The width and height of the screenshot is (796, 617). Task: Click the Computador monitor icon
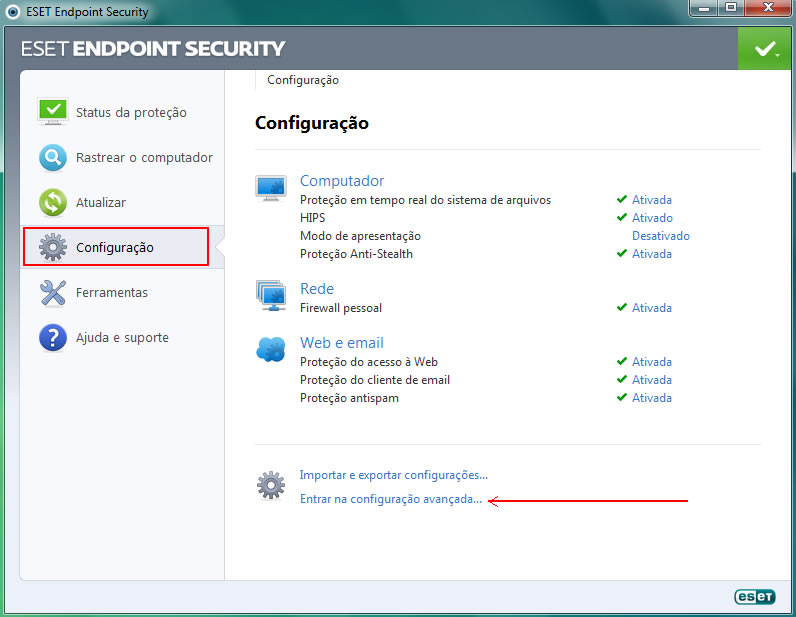271,187
